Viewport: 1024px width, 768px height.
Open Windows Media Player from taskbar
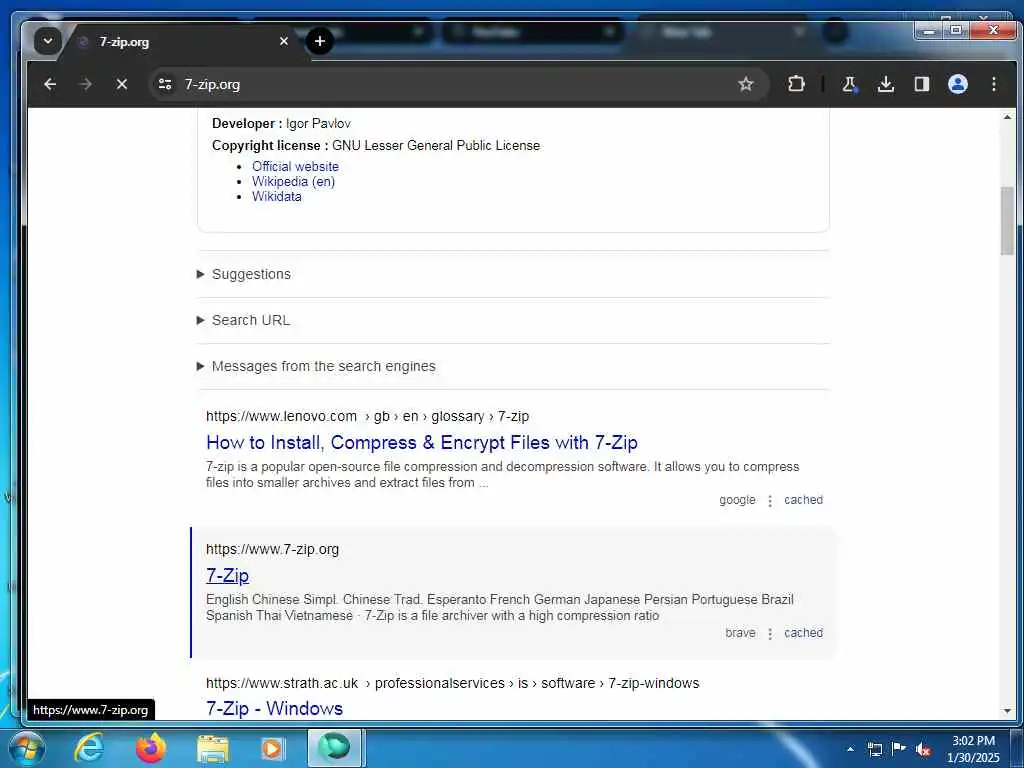click(x=272, y=748)
